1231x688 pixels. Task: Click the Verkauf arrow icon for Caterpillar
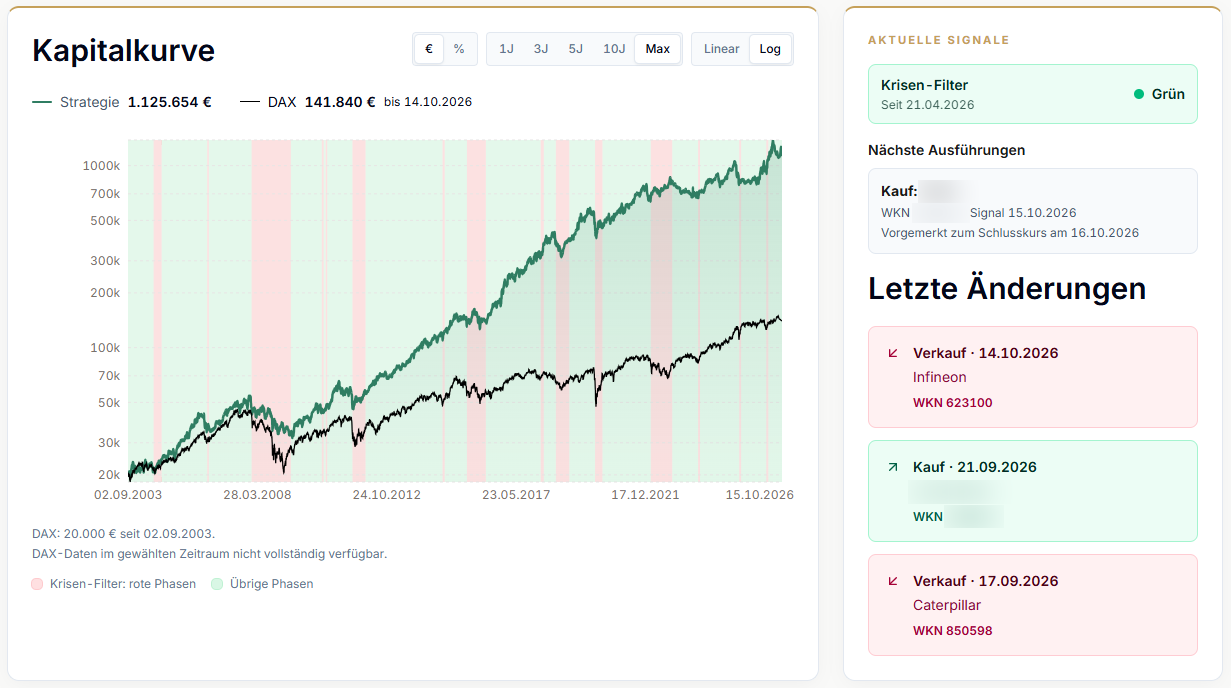pyautogui.click(x=893, y=581)
